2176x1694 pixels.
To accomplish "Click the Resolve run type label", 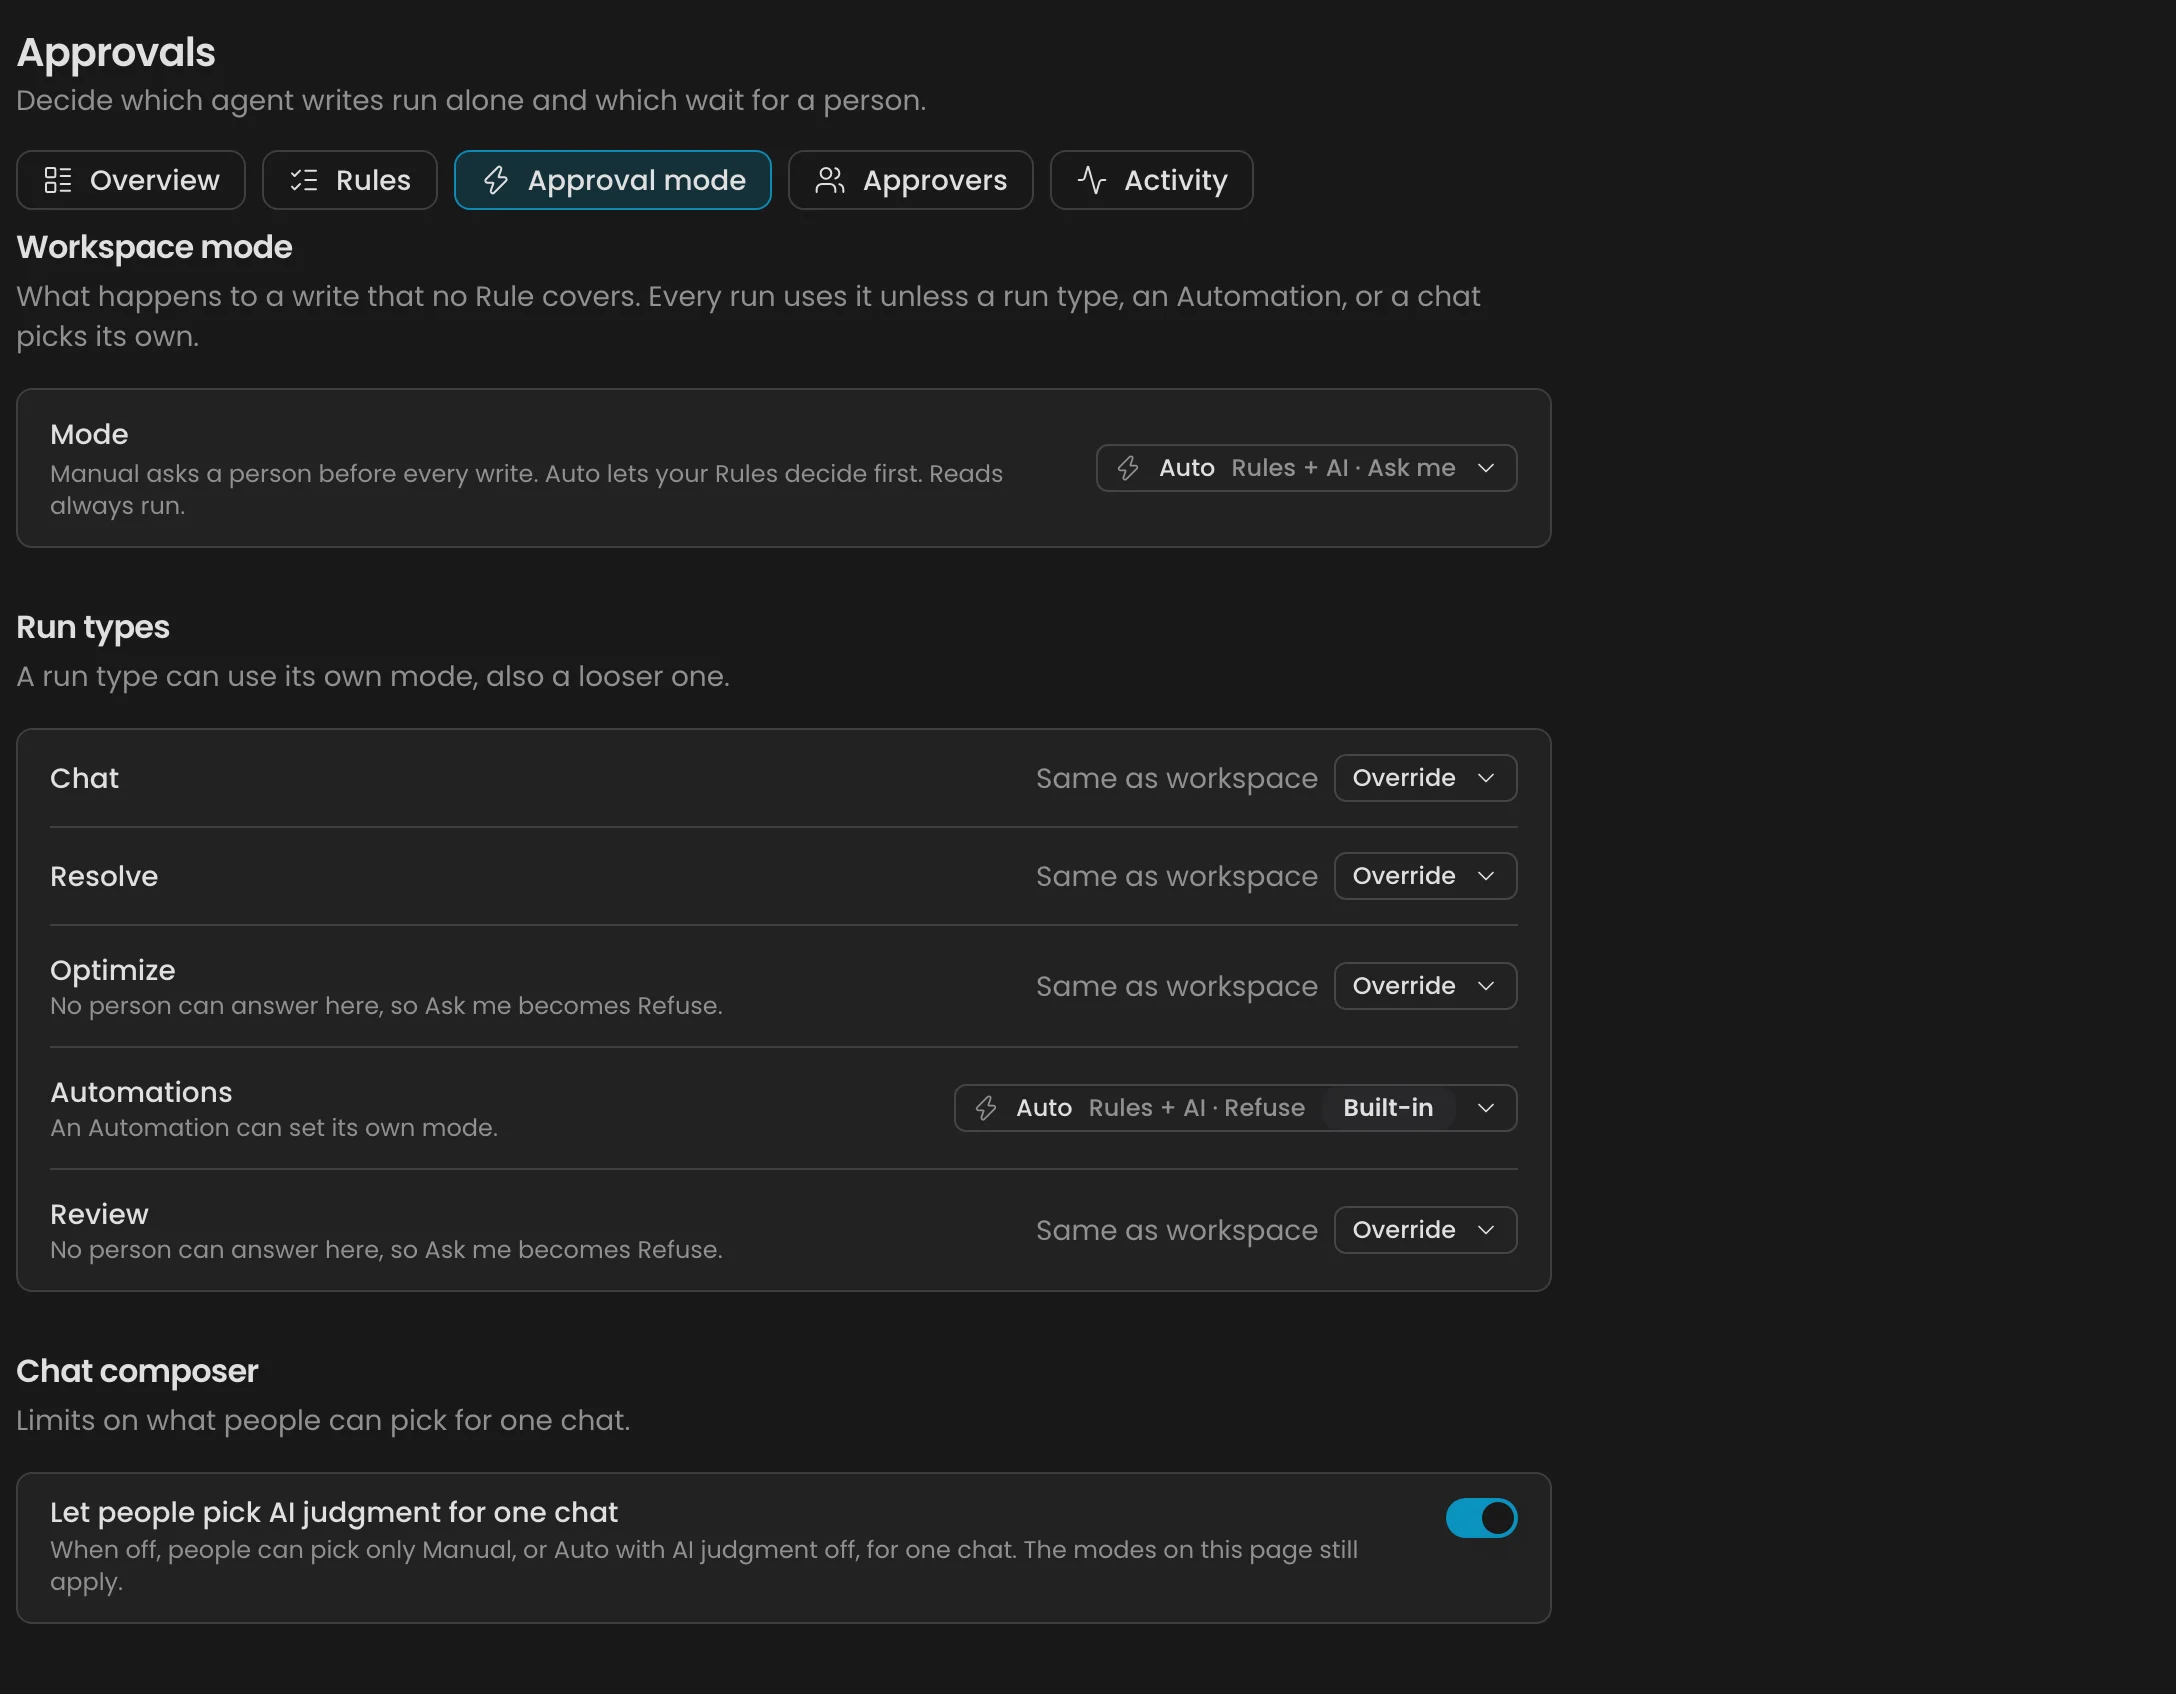I will [x=104, y=876].
